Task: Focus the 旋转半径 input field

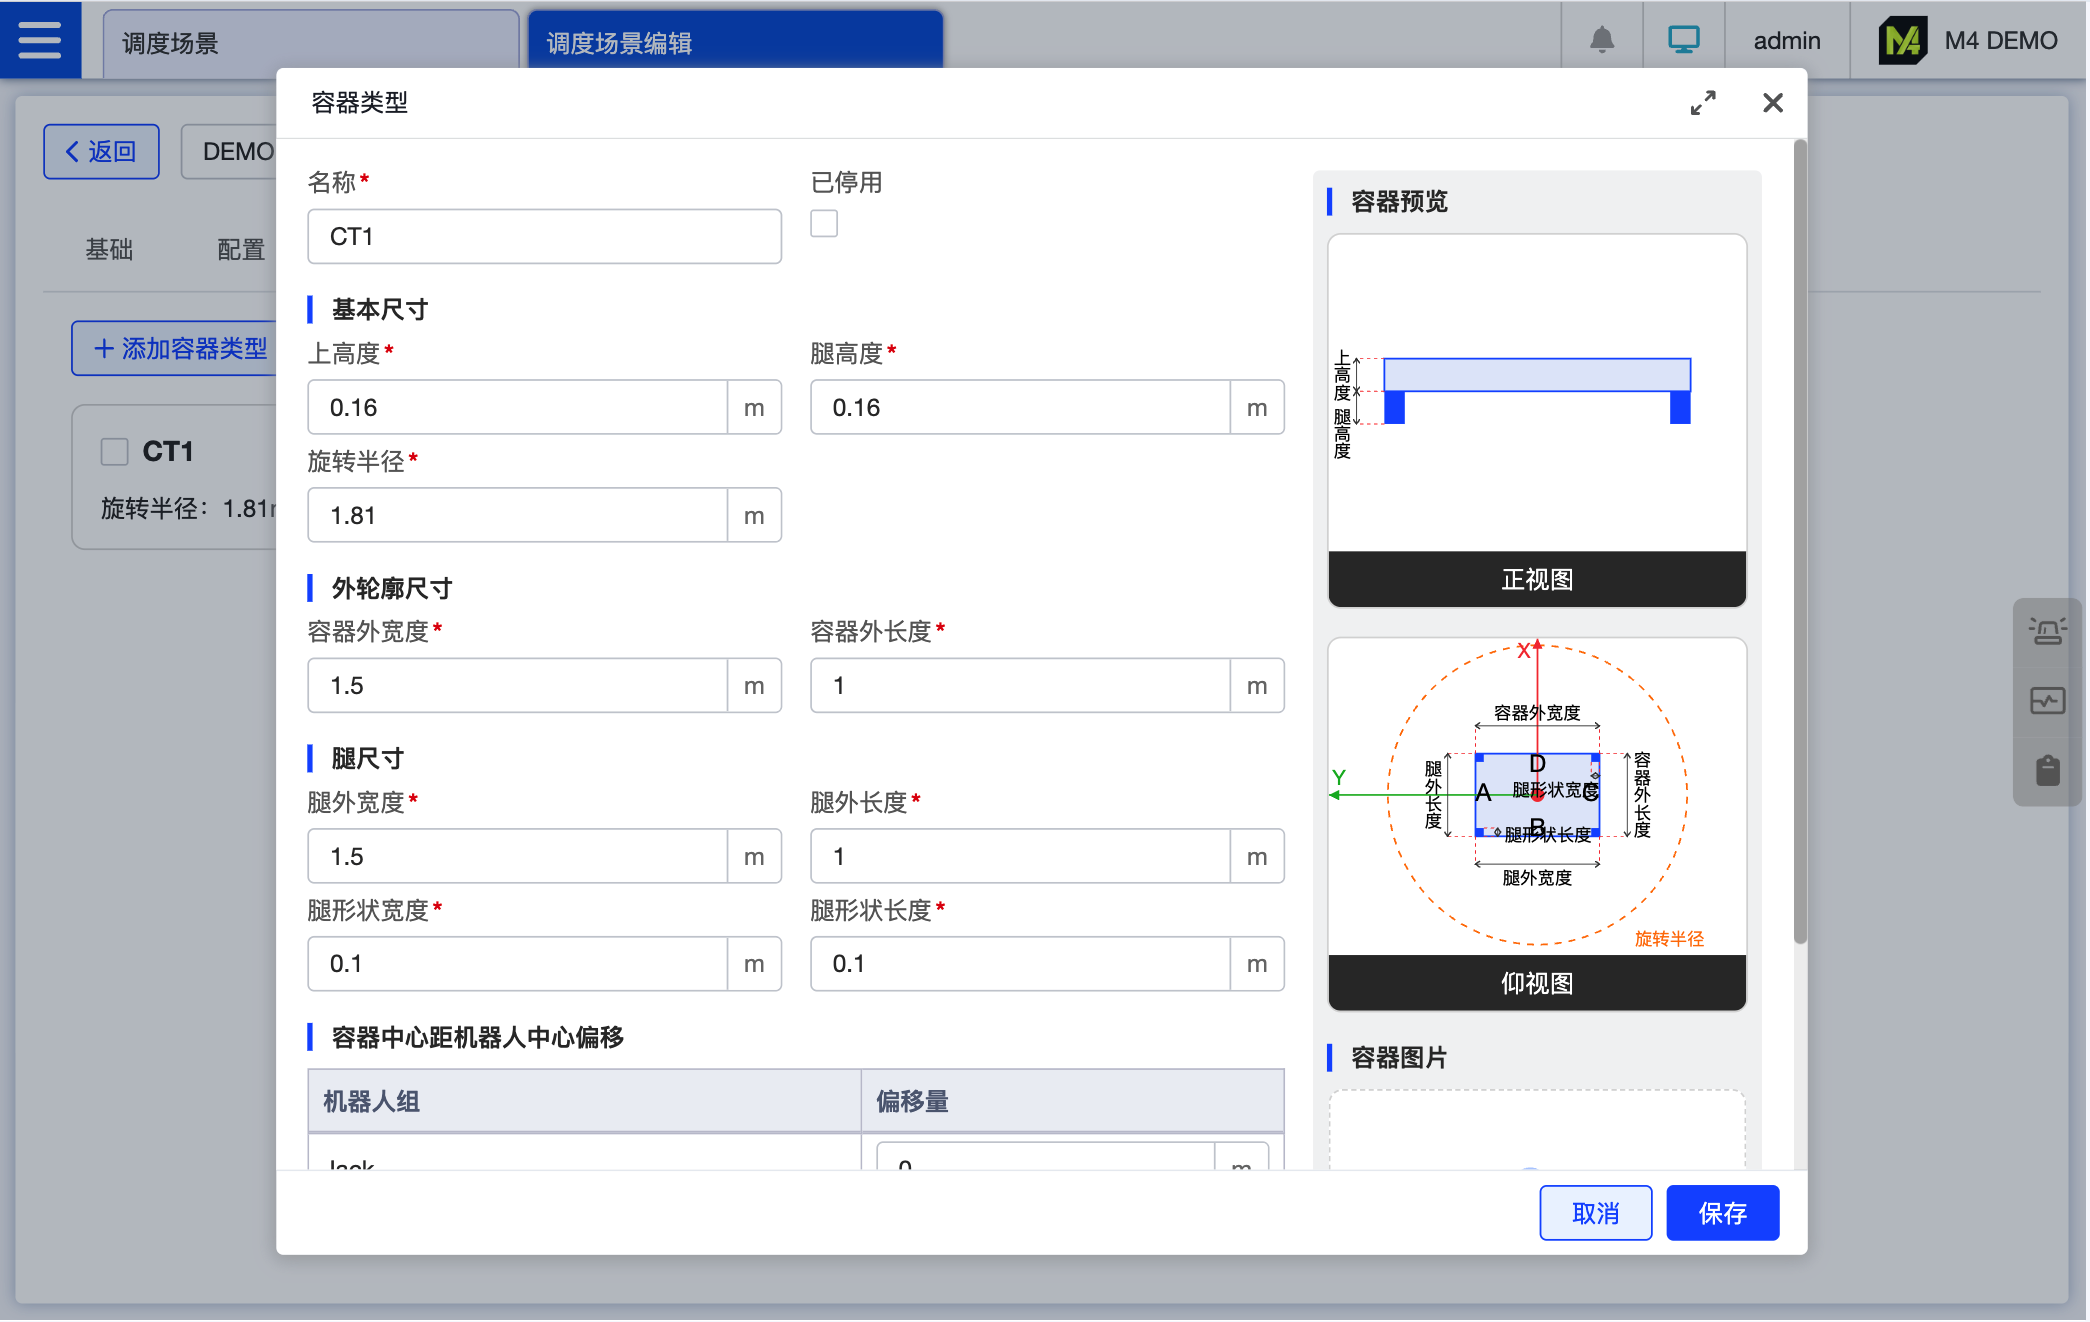Action: pyautogui.click(x=517, y=516)
